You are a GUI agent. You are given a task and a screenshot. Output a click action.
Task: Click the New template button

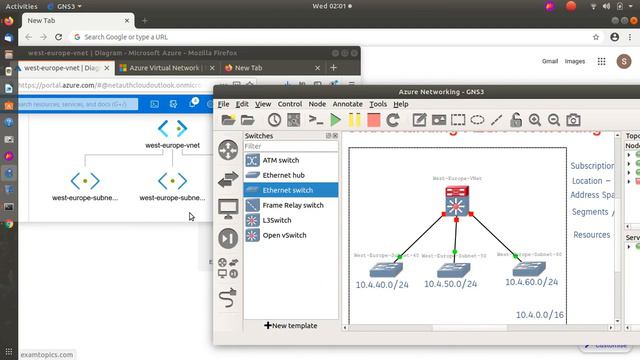[x=291, y=326]
